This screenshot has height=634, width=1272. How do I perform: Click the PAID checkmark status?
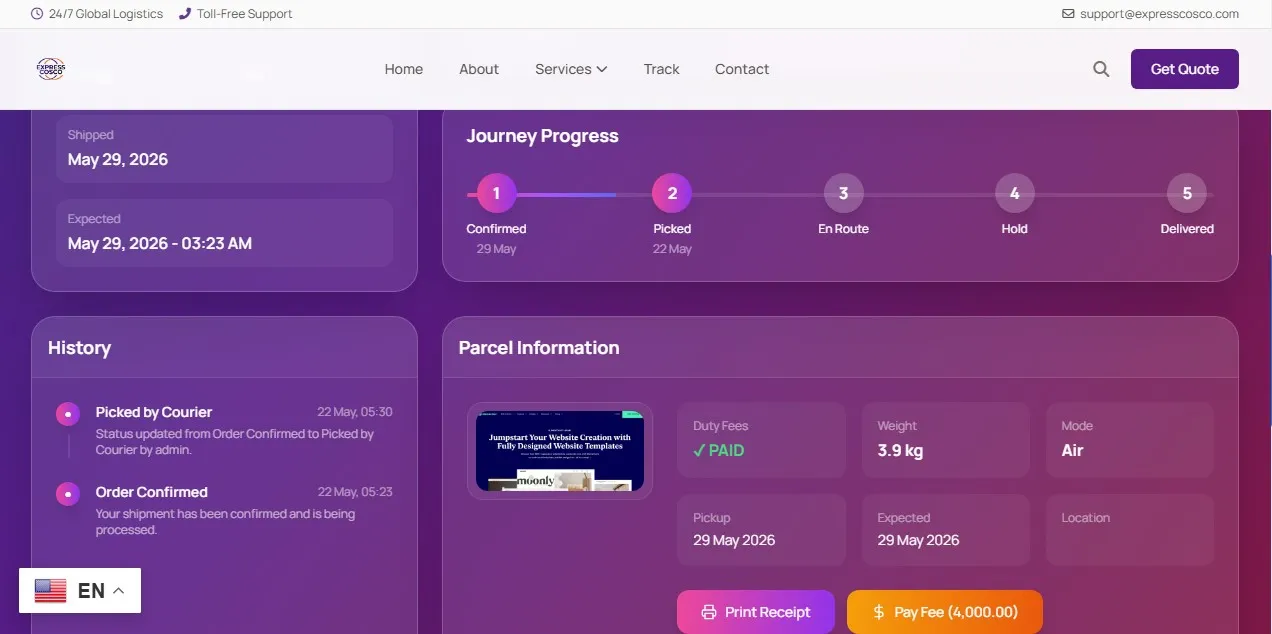coord(719,450)
